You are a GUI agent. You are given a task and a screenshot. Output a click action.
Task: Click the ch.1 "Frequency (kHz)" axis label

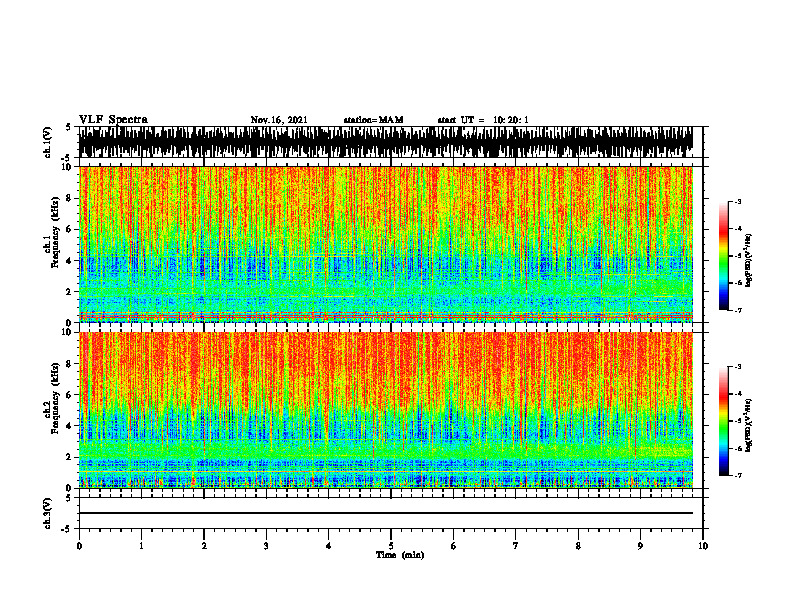pyautogui.click(x=55, y=232)
